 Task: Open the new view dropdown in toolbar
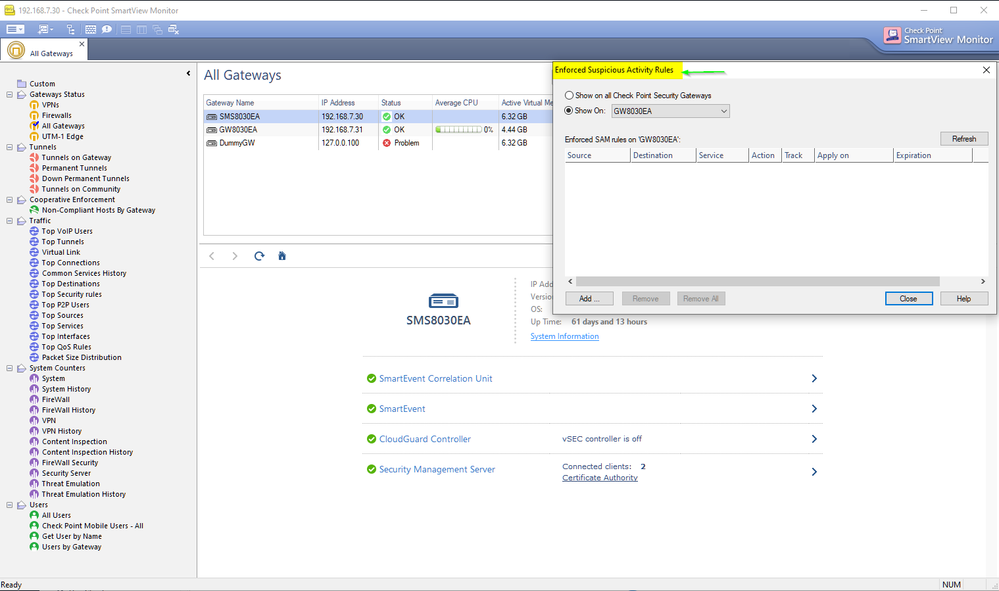click(x=45, y=29)
